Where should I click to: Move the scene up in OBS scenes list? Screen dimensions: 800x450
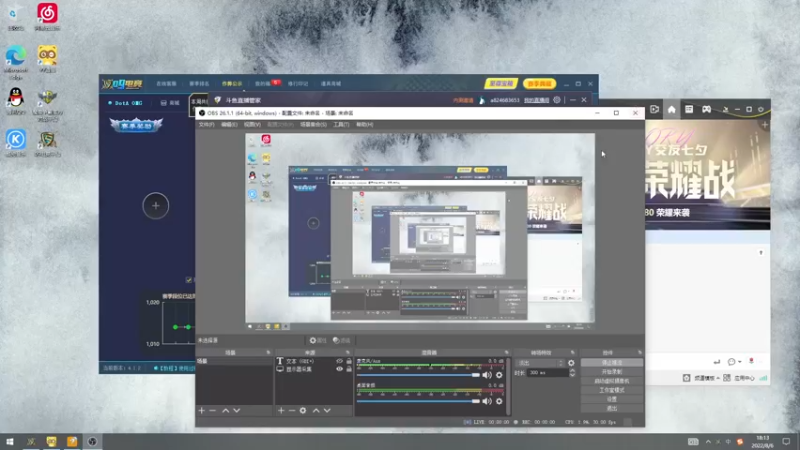click(226, 410)
